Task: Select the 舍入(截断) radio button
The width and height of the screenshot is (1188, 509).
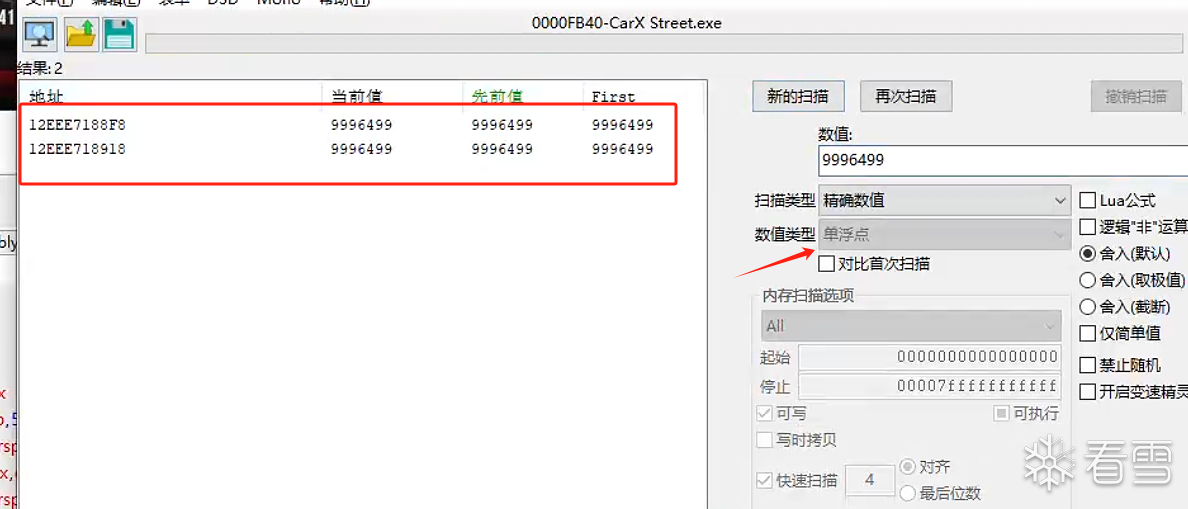Action: click(1087, 307)
